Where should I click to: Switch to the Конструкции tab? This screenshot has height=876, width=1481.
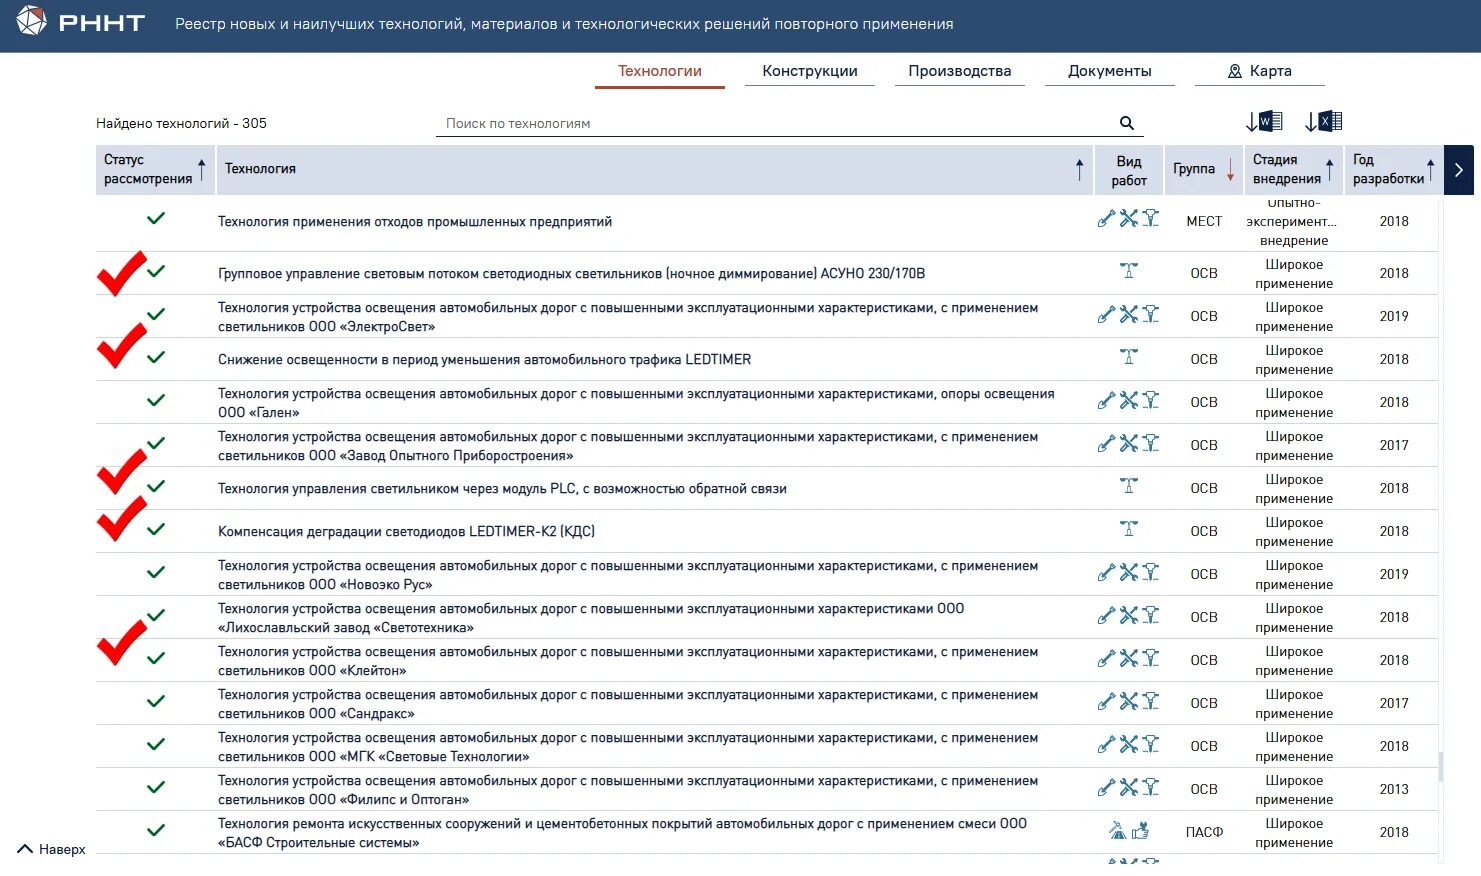[x=810, y=71]
